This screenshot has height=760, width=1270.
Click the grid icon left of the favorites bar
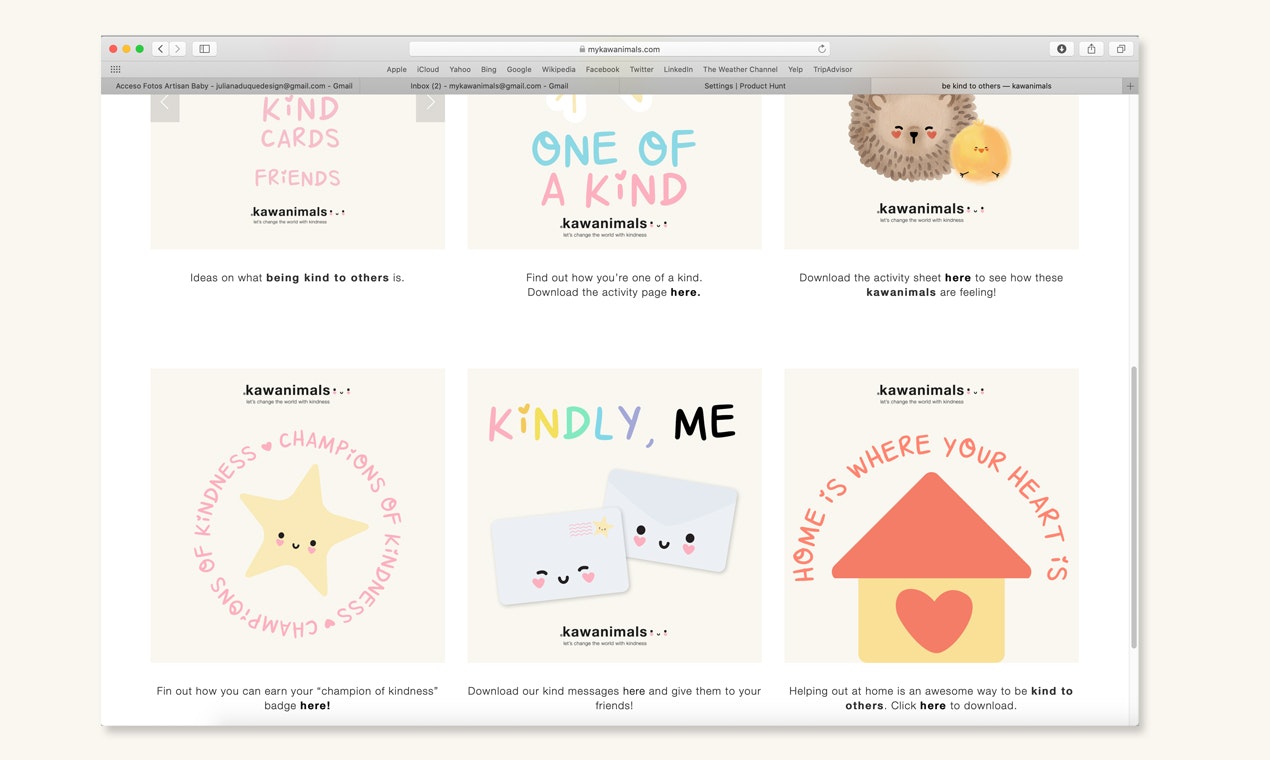point(113,68)
